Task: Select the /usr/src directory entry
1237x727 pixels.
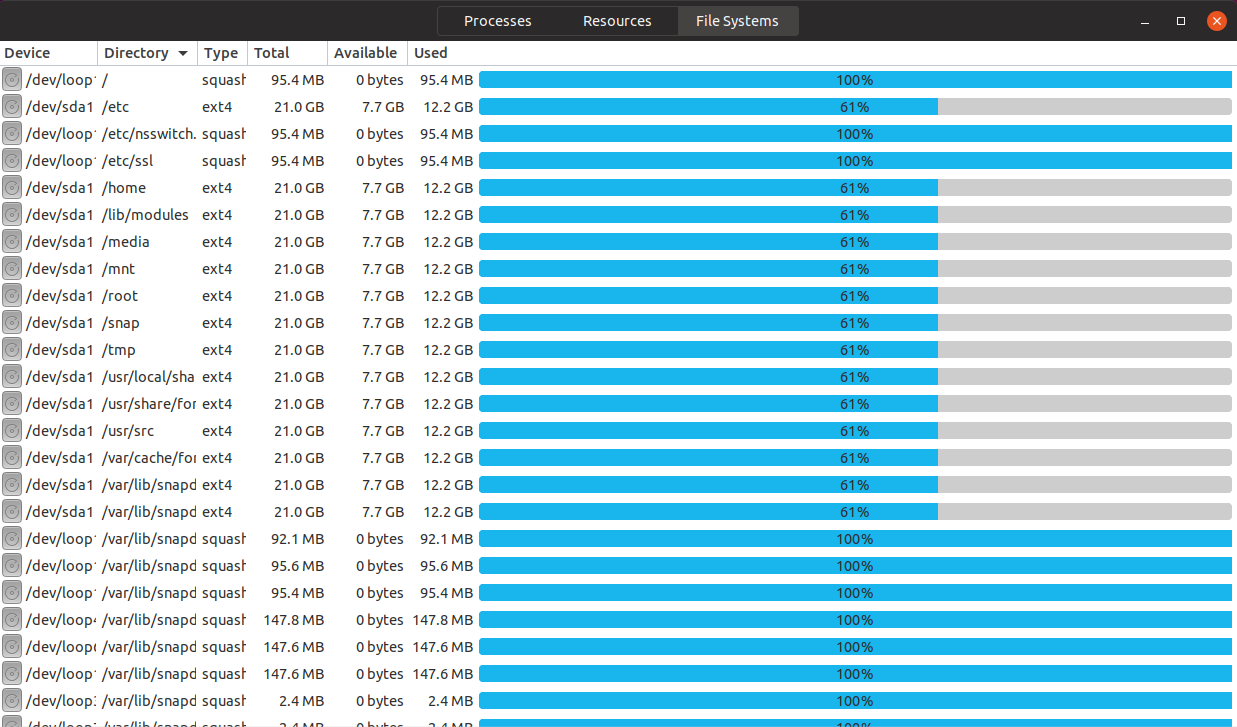Action: click(128, 431)
